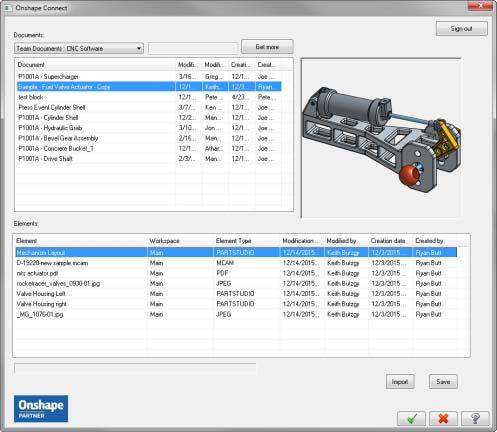Screen dimensions: 497x432
Task: Click the Onshape Partner logo
Action: [41, 409]
